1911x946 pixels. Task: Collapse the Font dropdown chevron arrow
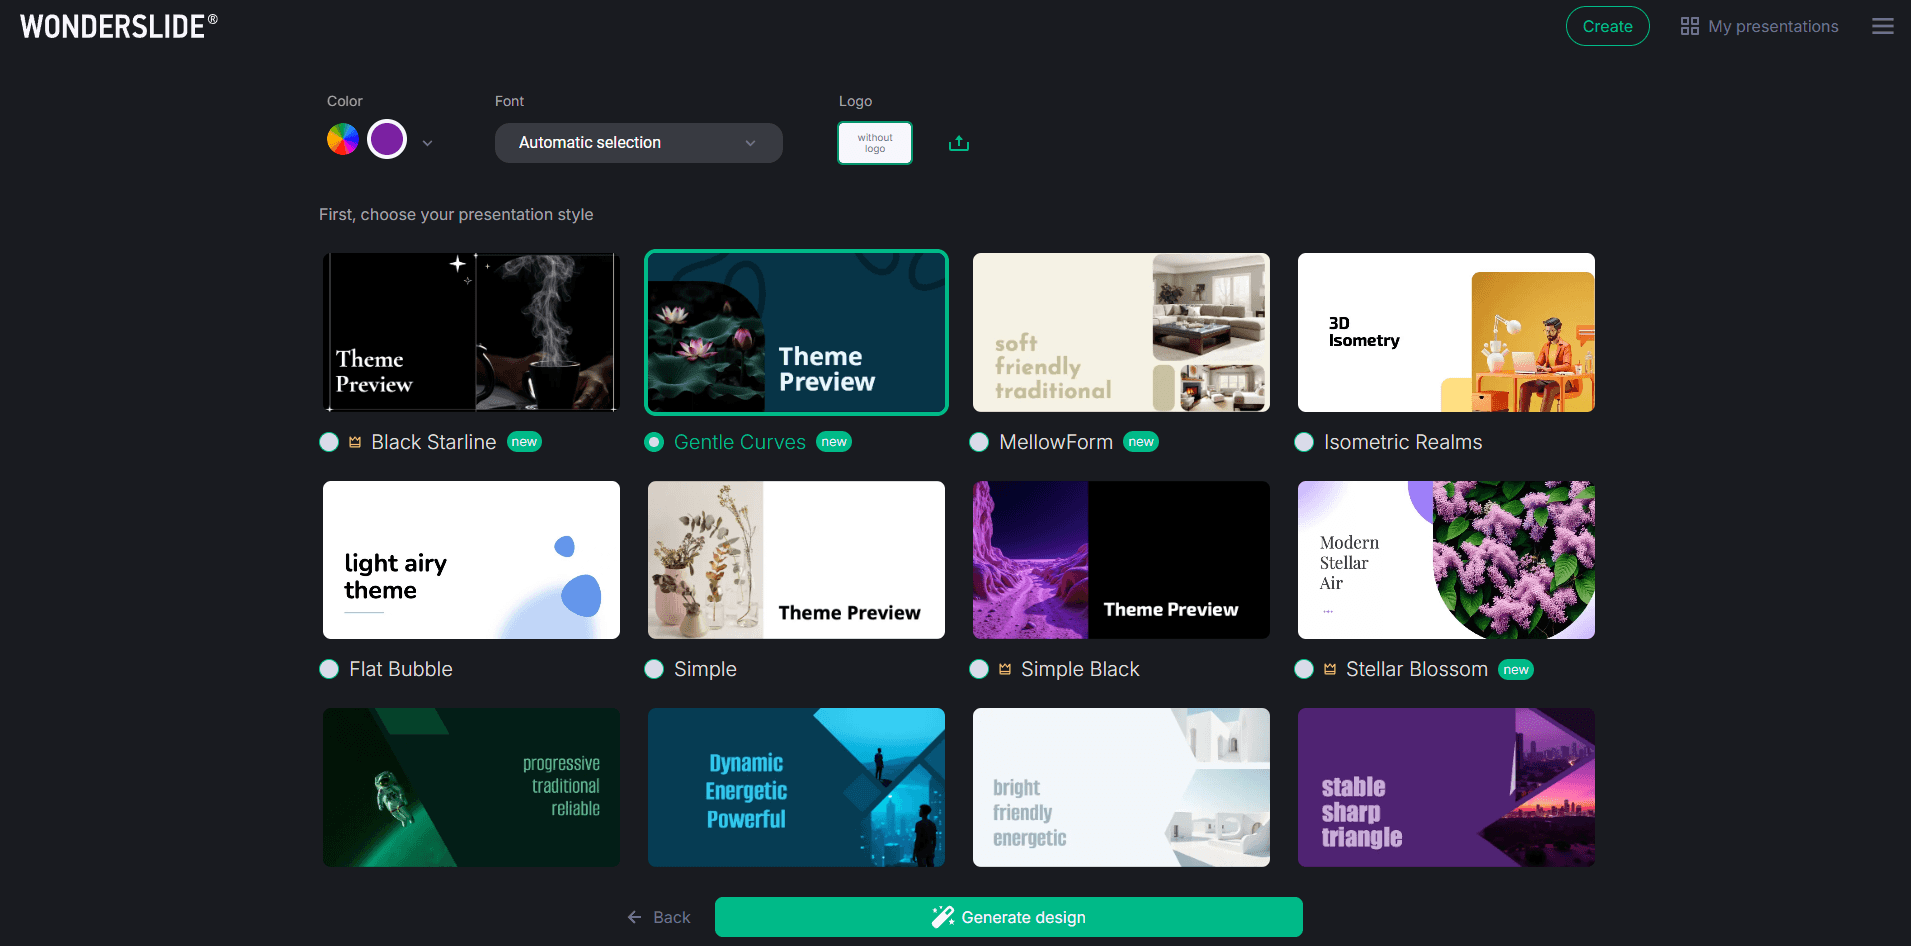(x=750, y=143)
